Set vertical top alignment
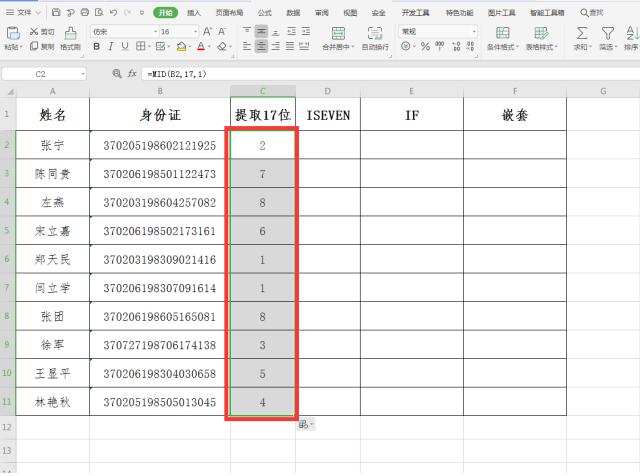This screenshot has width=640, height=476. point(247,31)
